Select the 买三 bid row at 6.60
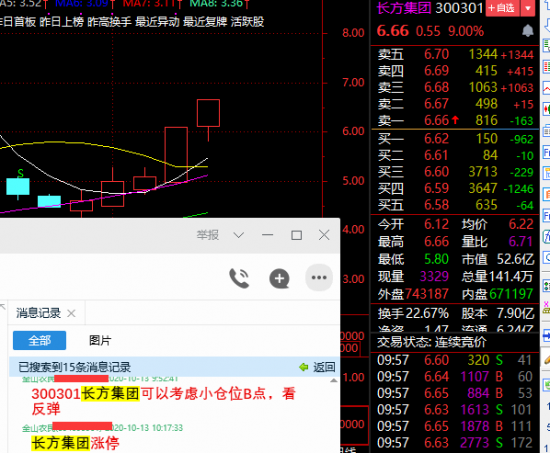Viewport: 550px width, 453px height. 455,172
